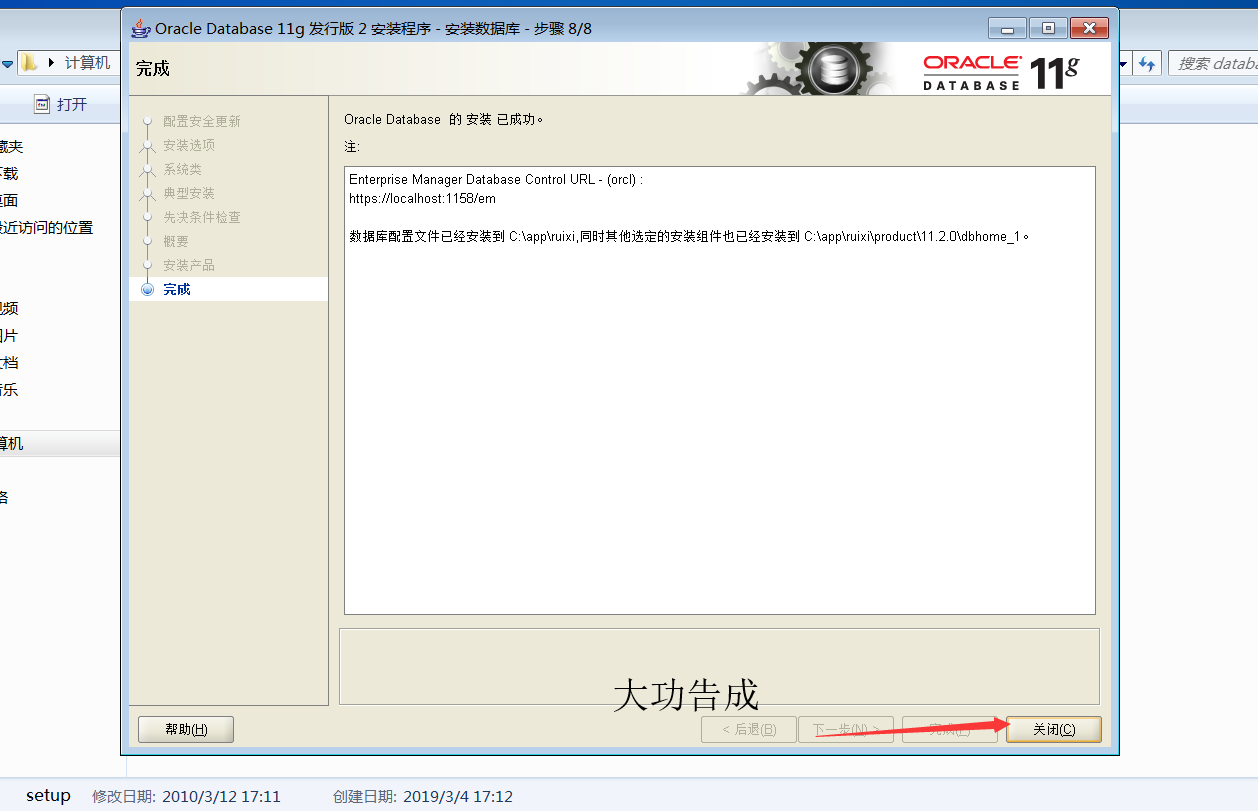Click the Java icon in installer title bar
The height and width of the screenshot is (811, 1258).
[141, 28]
